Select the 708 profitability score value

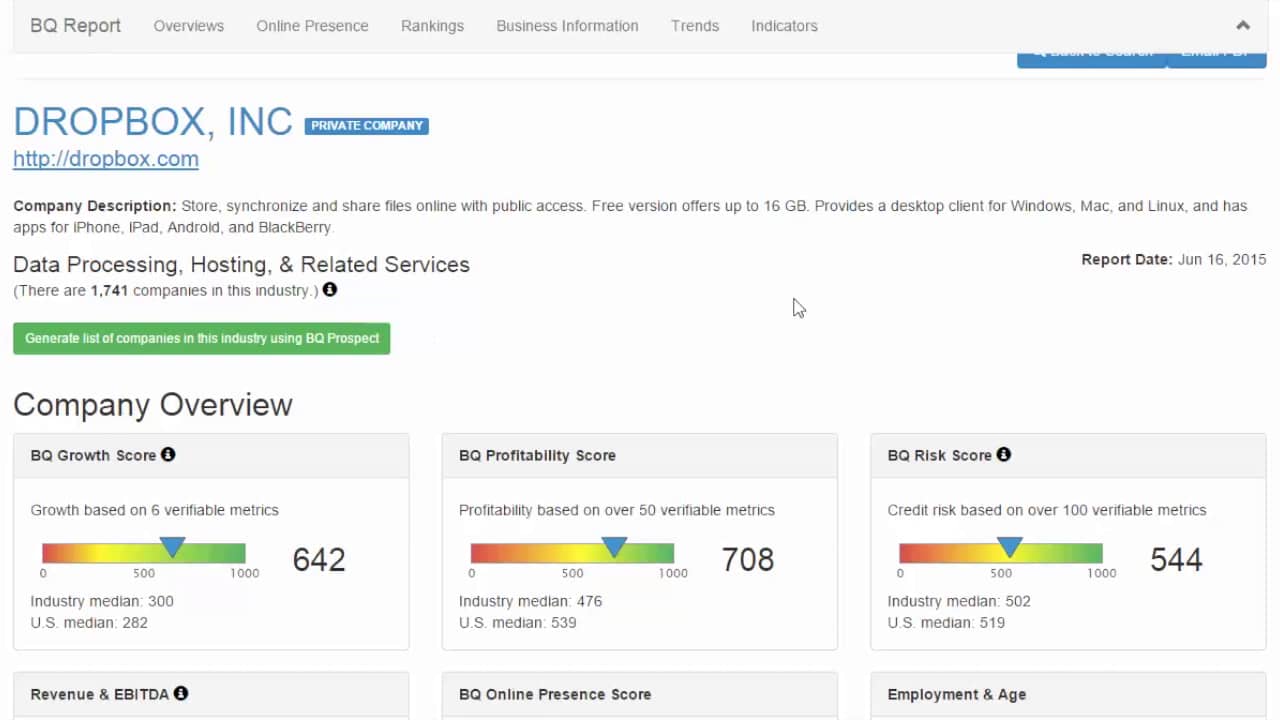pos(748,559)
